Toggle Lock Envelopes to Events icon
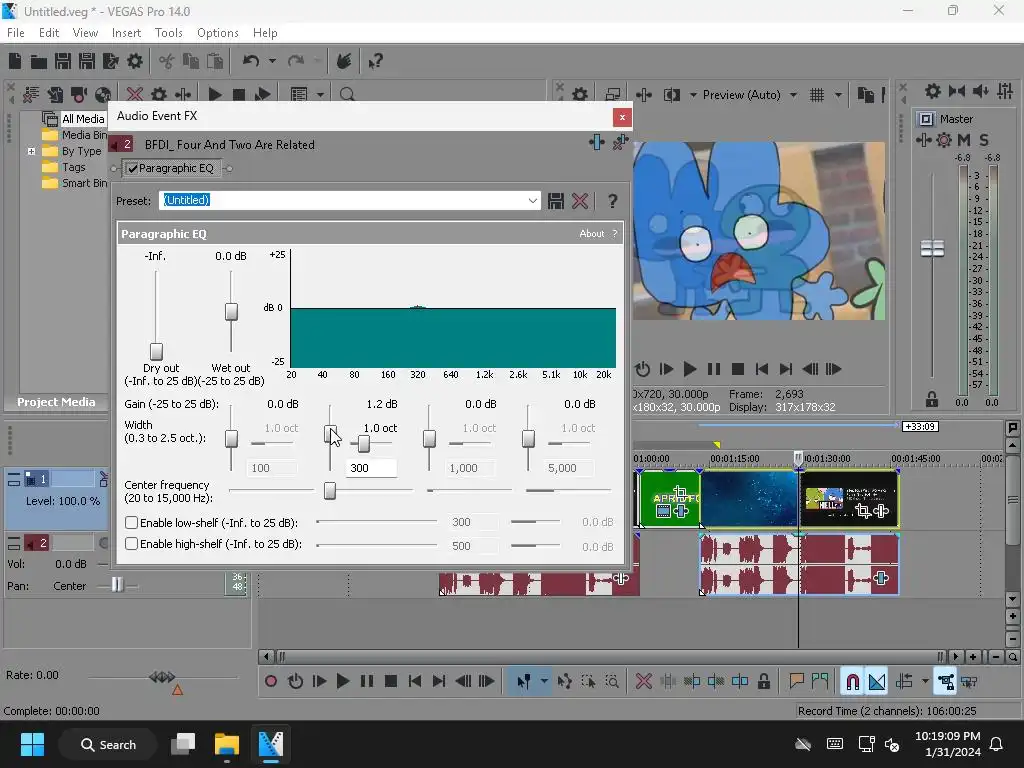Image resolution: width=1024 pixels, height=768 pixels. pyautogui.click(x=945, y=682)
